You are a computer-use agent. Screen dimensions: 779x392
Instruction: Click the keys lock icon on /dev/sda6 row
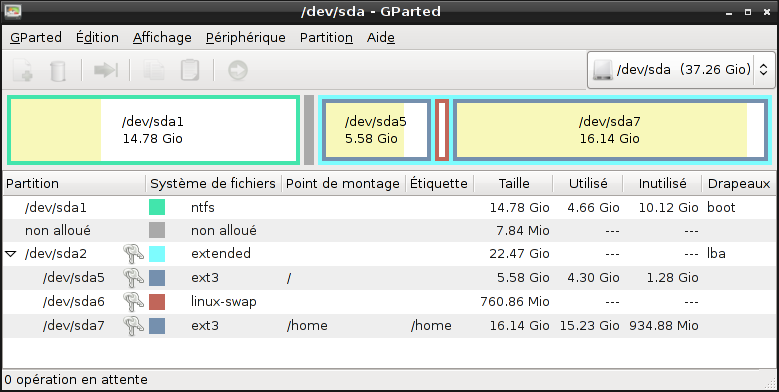pos(133,301)
